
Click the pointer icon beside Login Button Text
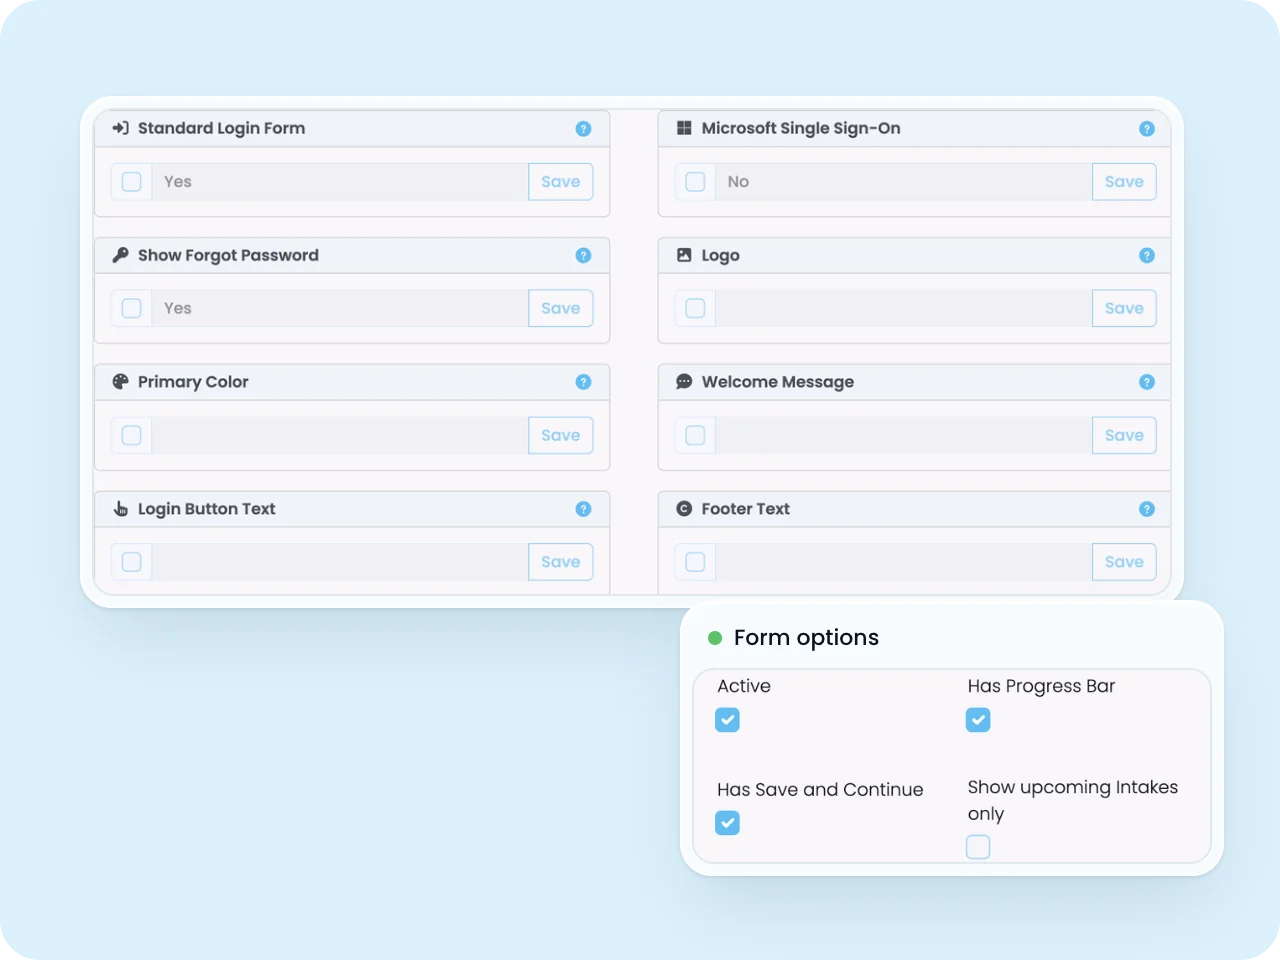point(121,509)
